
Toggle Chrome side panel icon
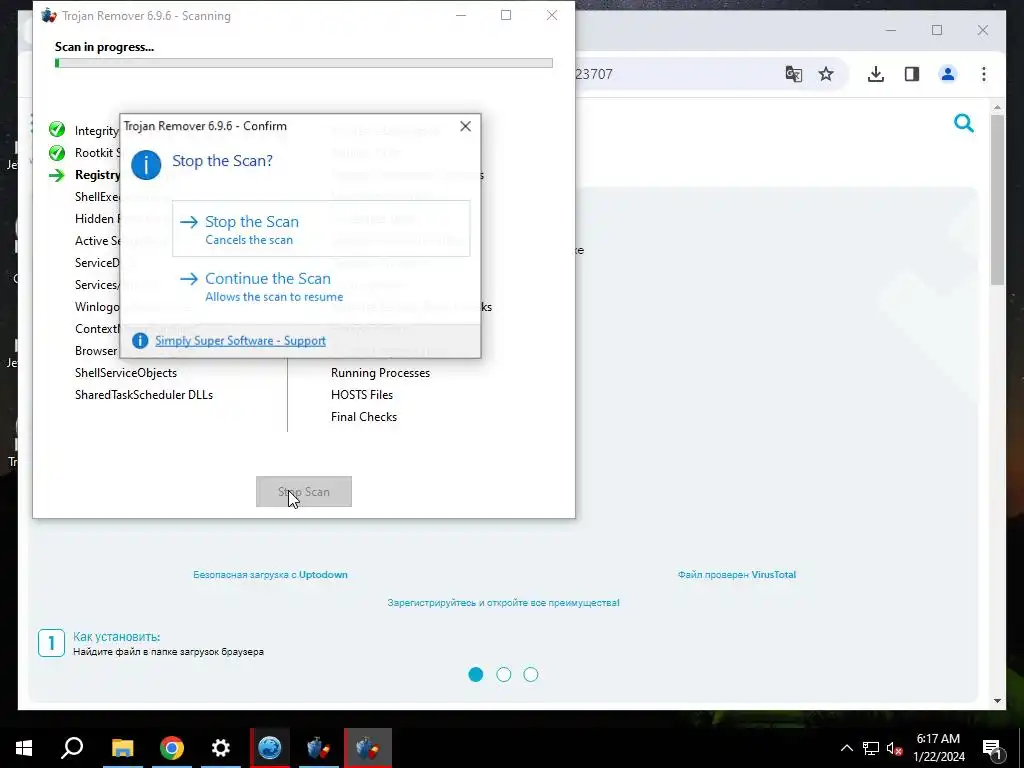[x=912, y=74]
